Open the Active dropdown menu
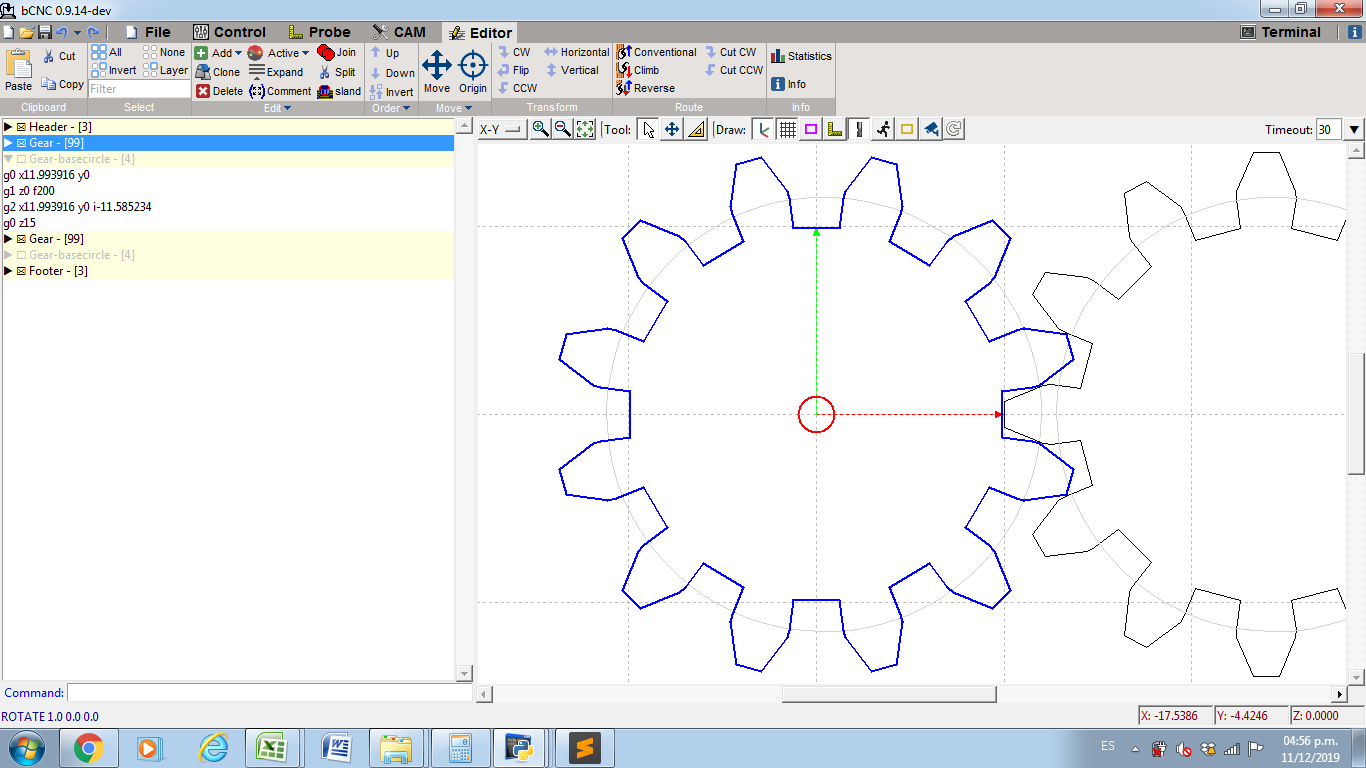 (278, 53)
